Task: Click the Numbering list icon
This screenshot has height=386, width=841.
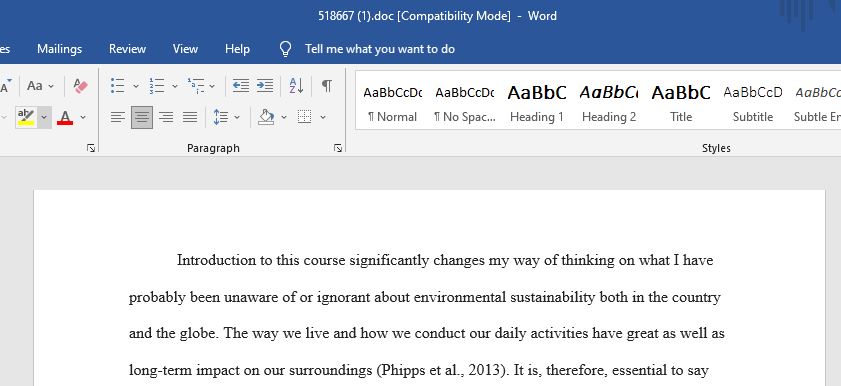Action: [x=157, y=86]
